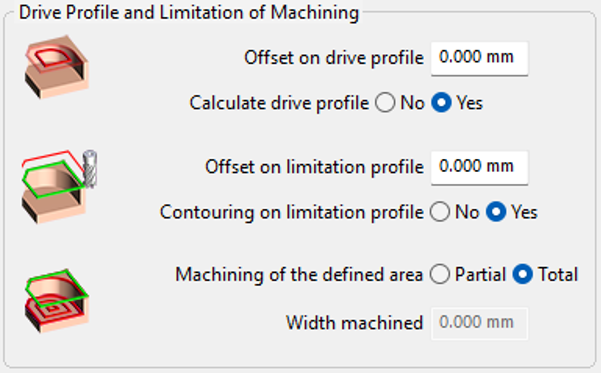
Task: Click the "Offset on drive profile" label
Action: [334, 58]
